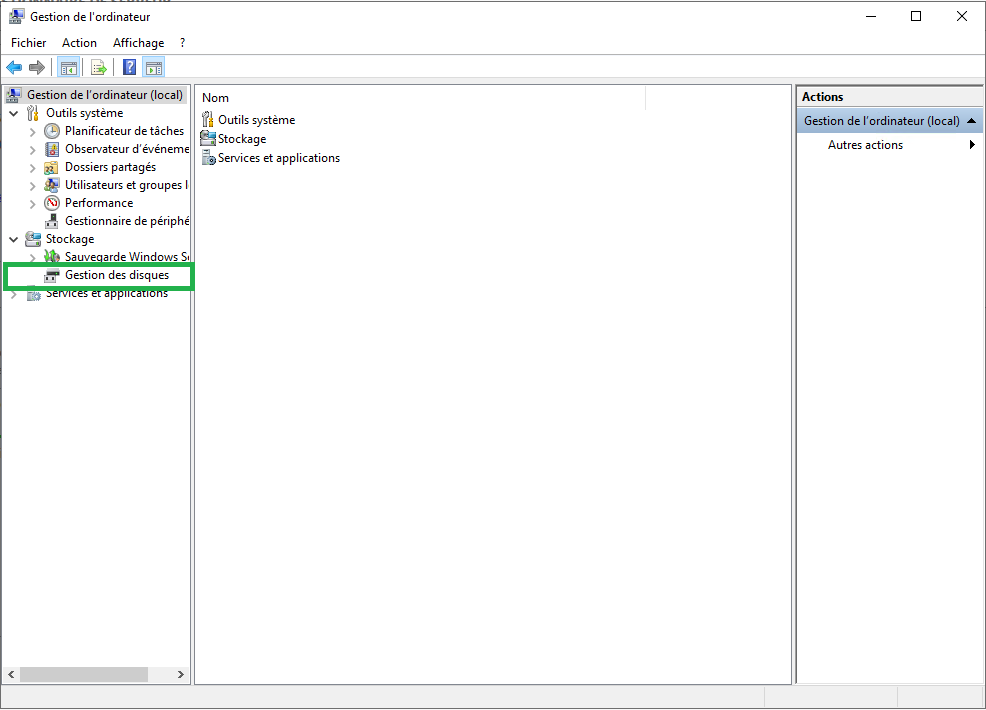This screenshot has width=986, height=710.
Task: Open the Fichier menu
Action: (29, 43)
